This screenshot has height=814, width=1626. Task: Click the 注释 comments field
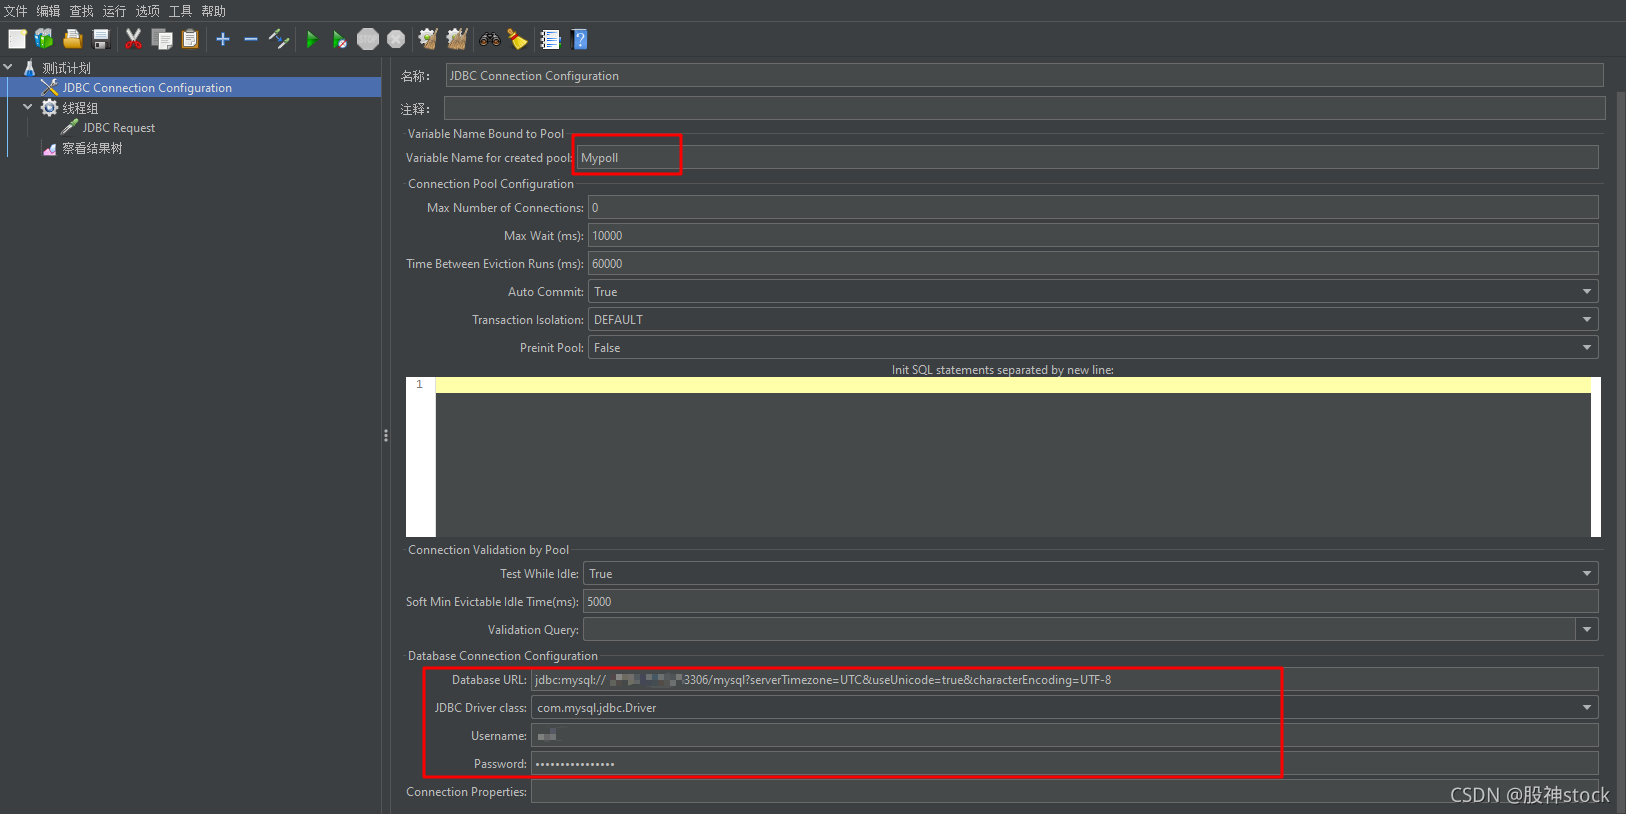[1024, 108]
